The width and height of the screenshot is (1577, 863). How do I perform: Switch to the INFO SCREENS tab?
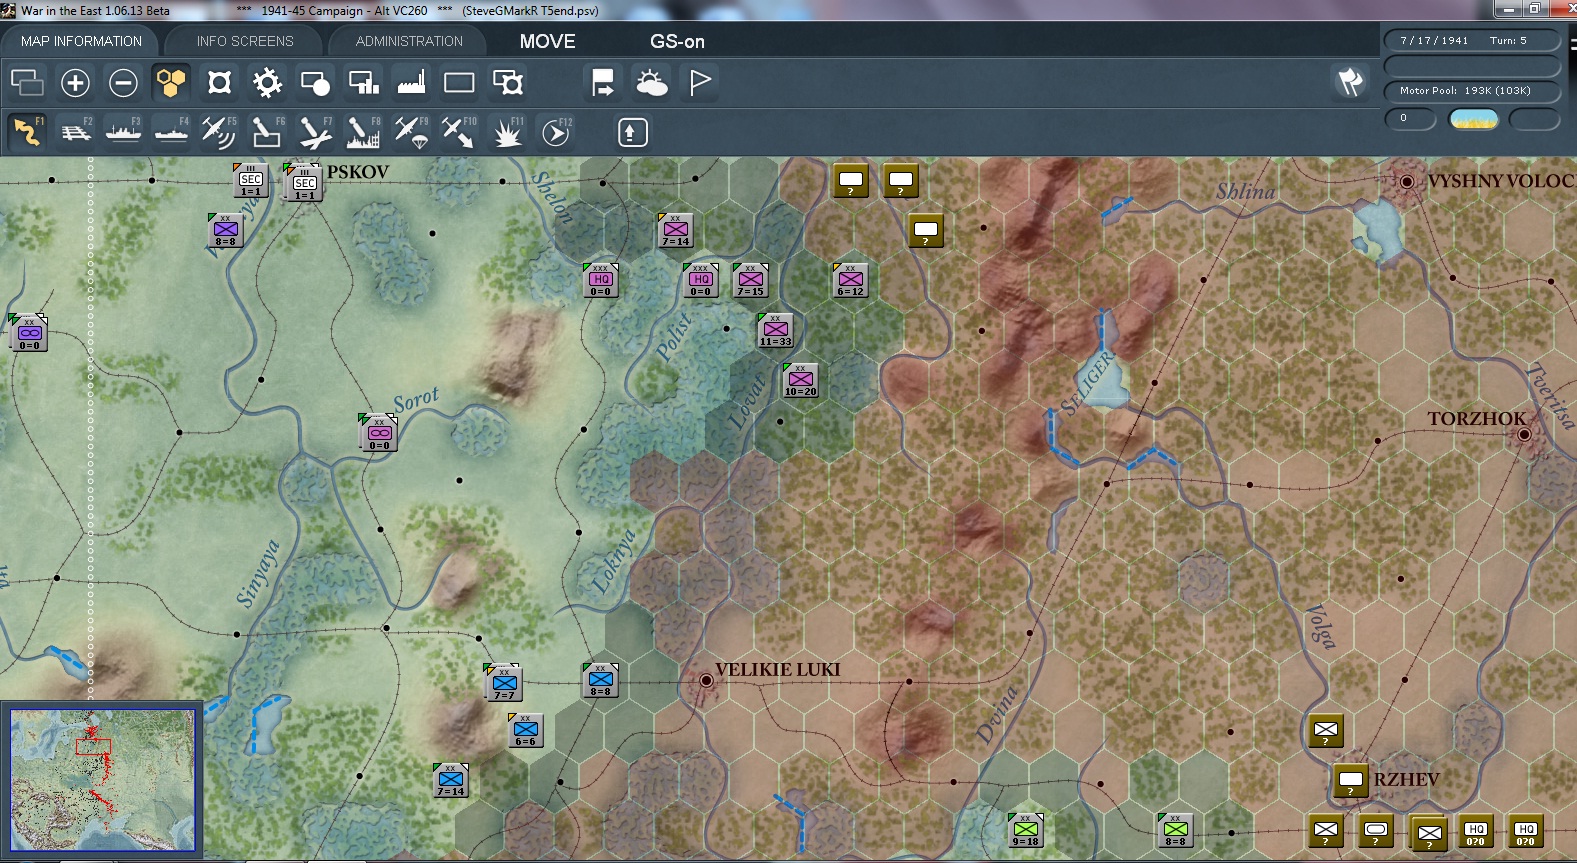(x=245, y=41)
